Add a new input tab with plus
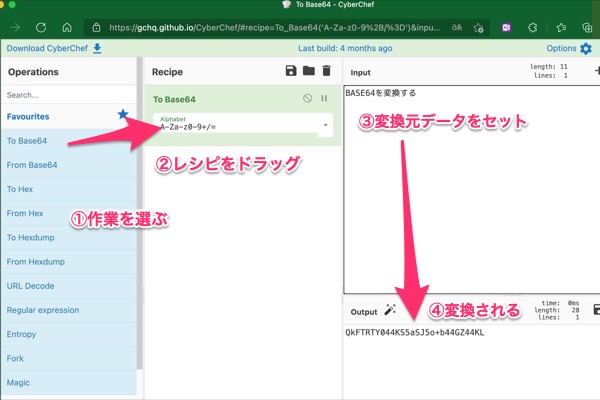 (596, 71)
